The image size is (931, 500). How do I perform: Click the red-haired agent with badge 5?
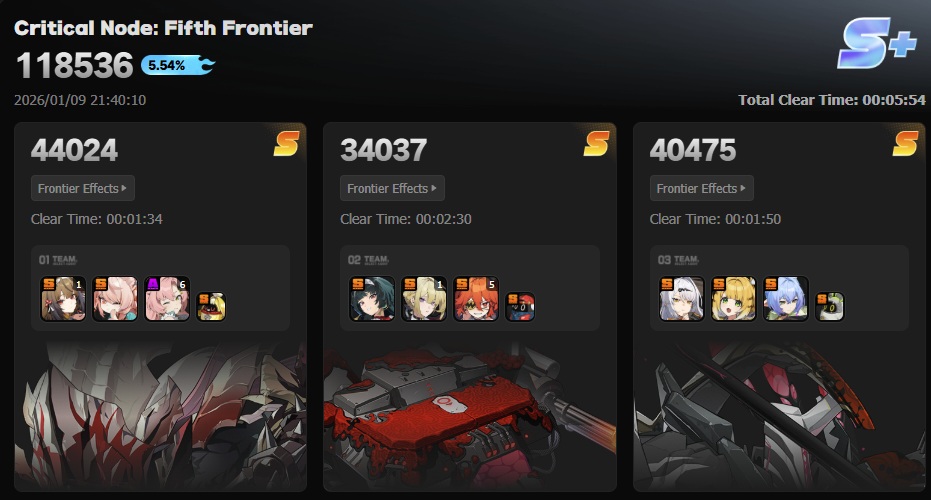[476, 299]
